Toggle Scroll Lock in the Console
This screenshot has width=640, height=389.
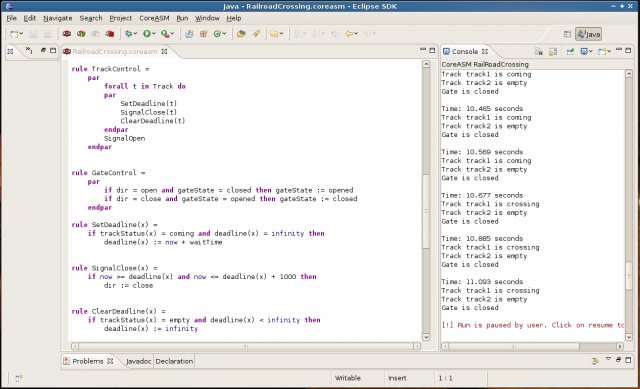[553, 51]
